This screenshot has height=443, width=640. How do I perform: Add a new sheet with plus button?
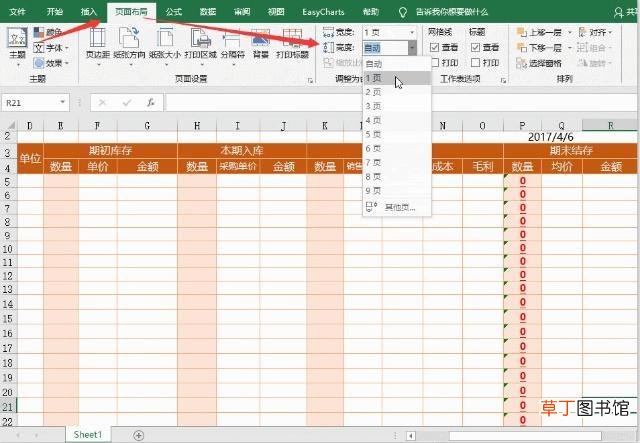tap(139, 435)
